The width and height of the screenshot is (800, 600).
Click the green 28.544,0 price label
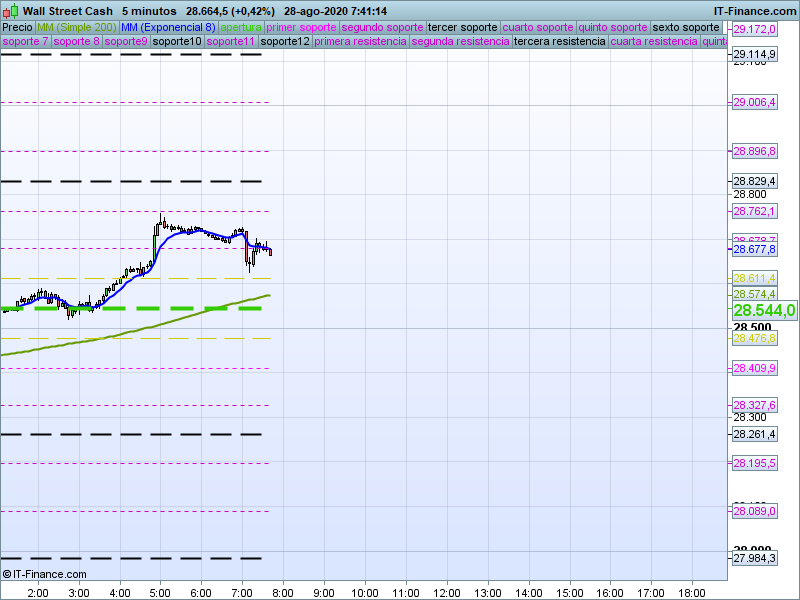tap(764, 310)
